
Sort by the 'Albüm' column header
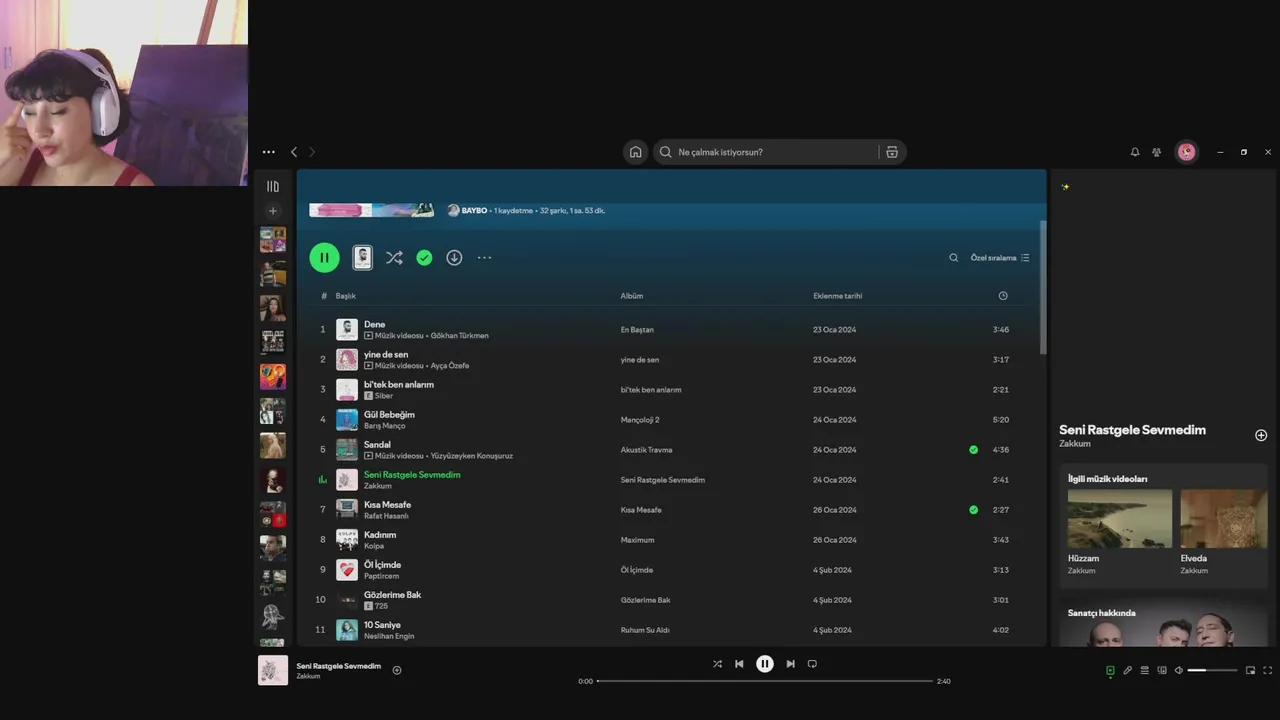(632, 296)
